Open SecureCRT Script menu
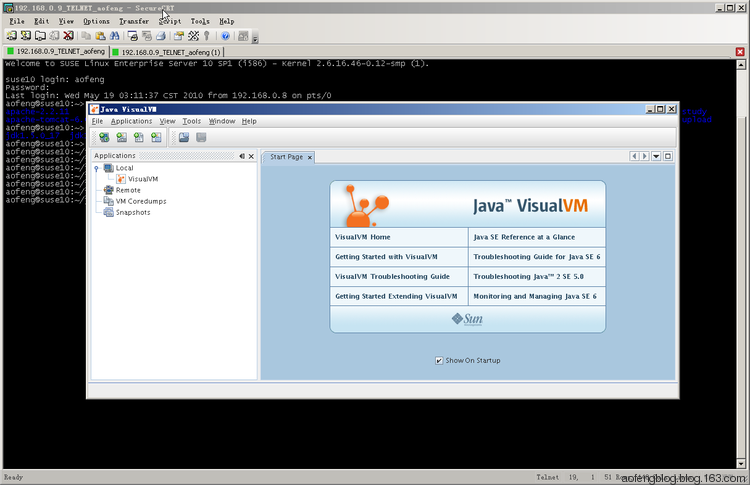Image resolution: width=750 pixels, height=485 pixels. [x=170, y=21]
